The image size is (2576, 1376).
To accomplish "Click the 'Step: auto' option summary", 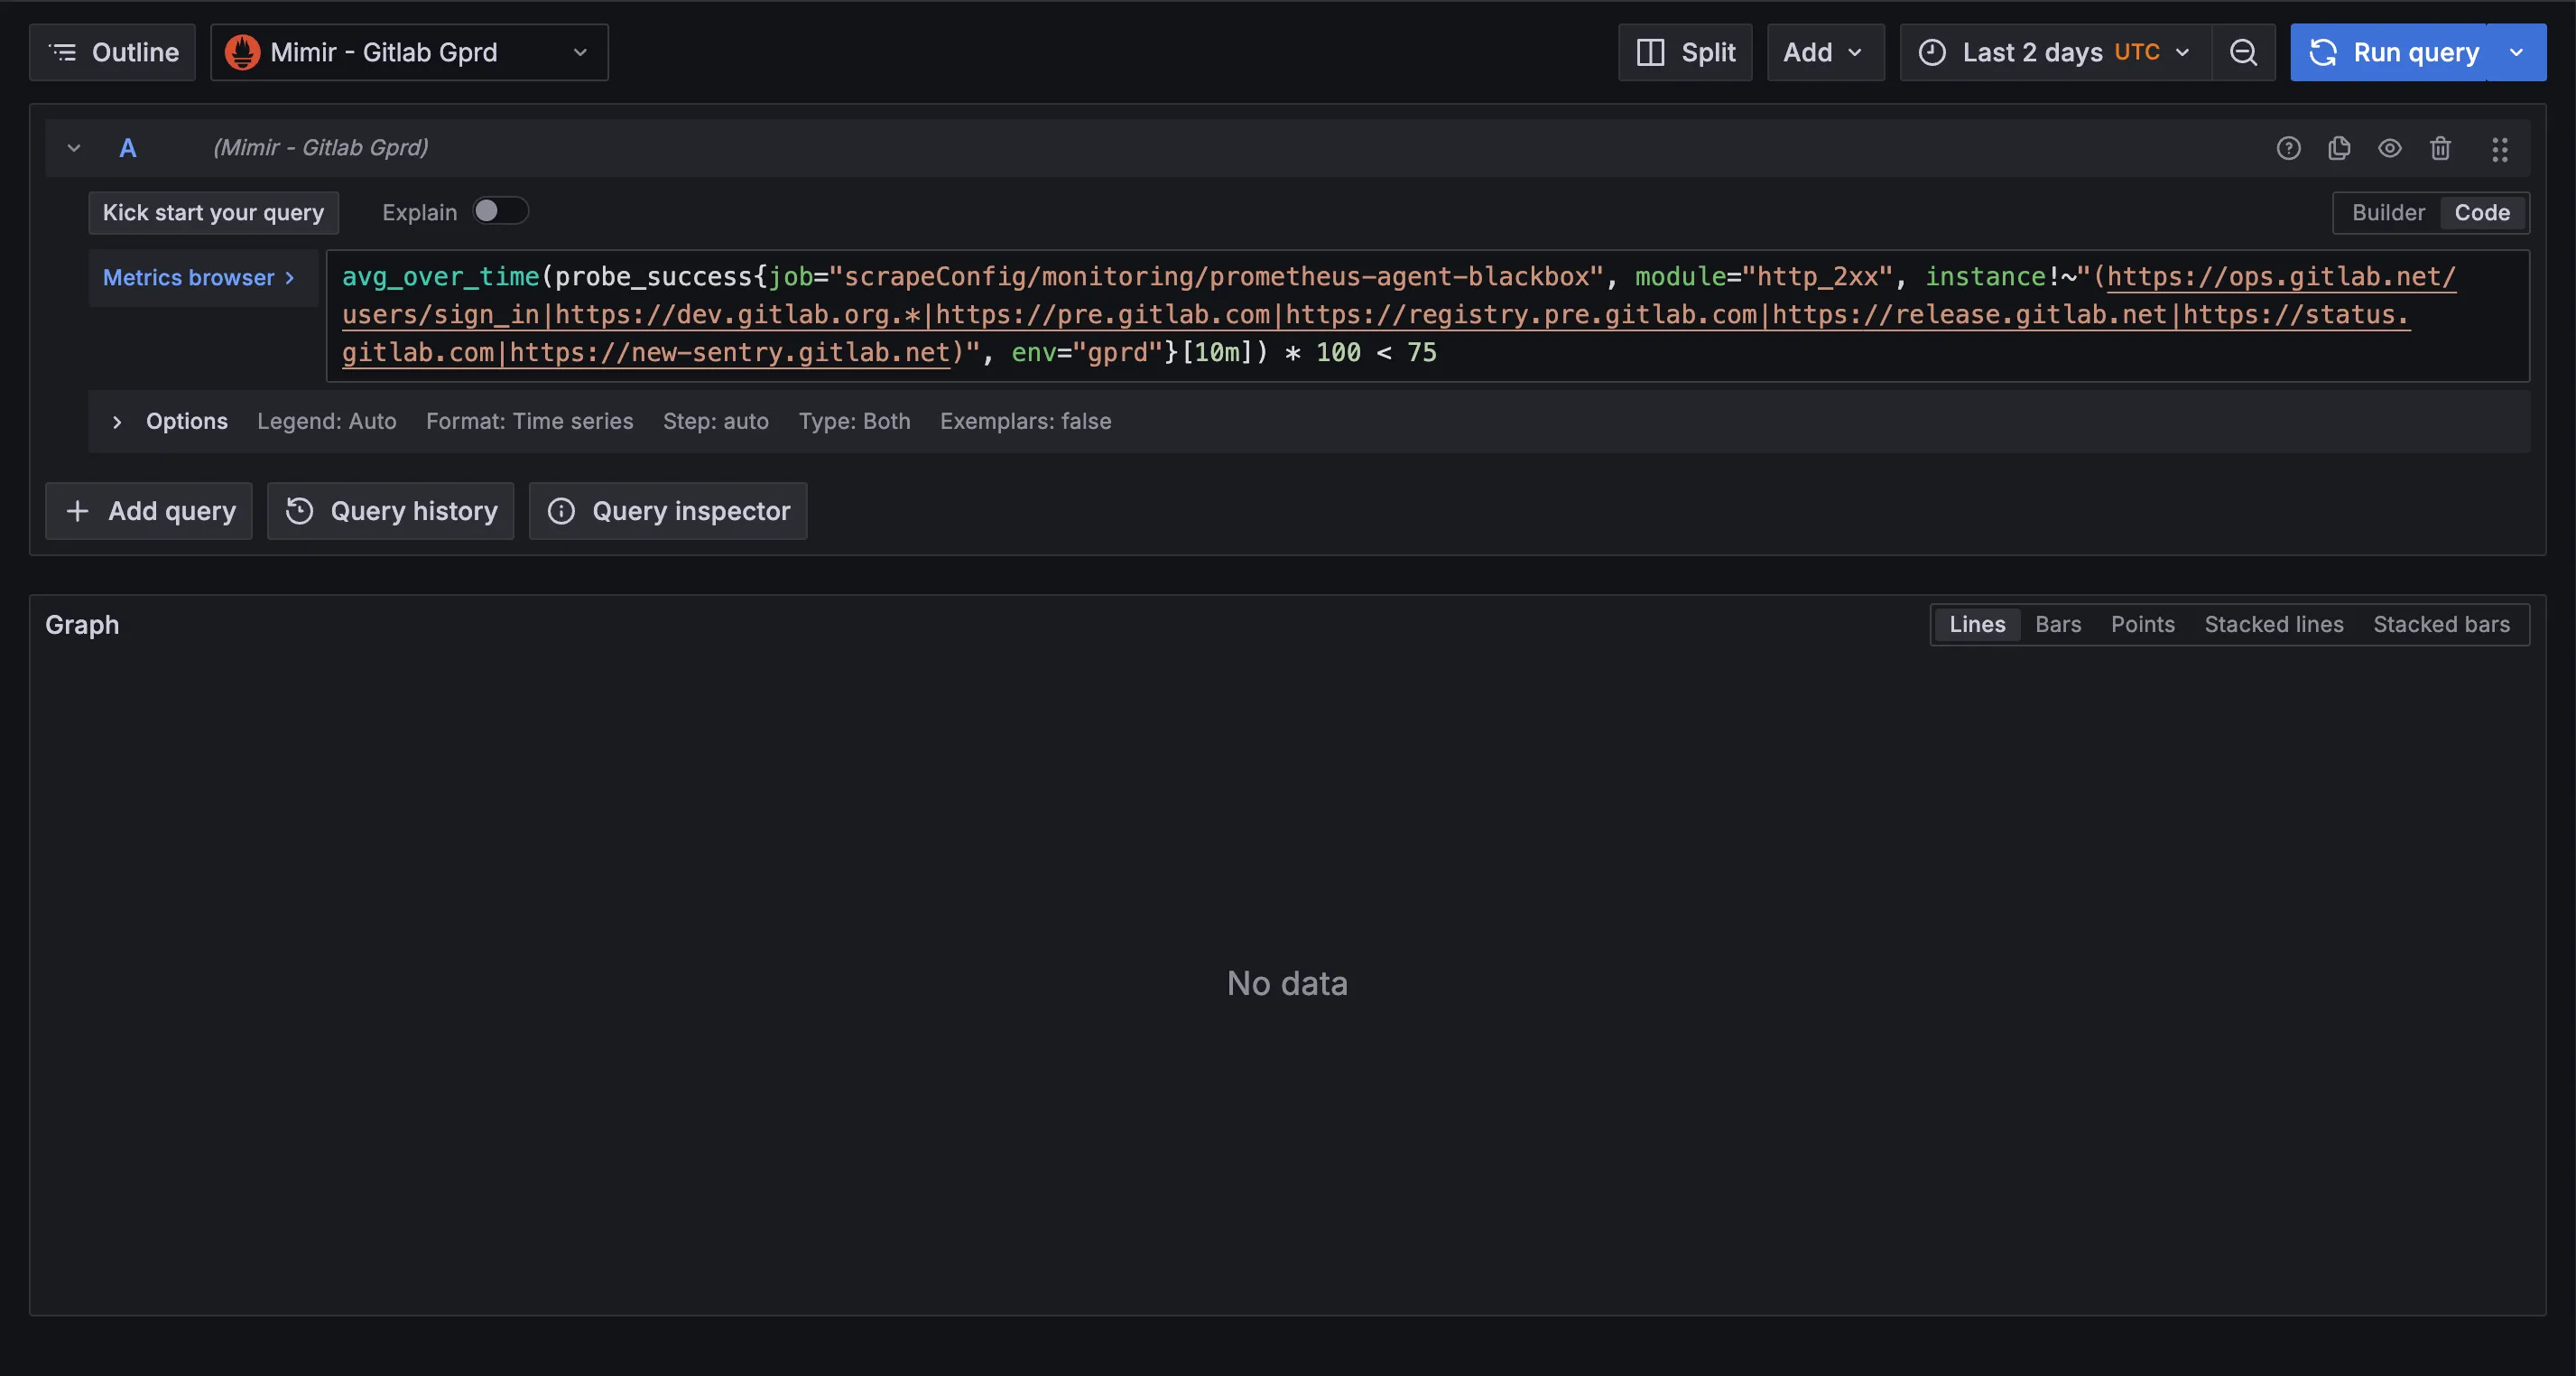I will click(x=716, y=422).
